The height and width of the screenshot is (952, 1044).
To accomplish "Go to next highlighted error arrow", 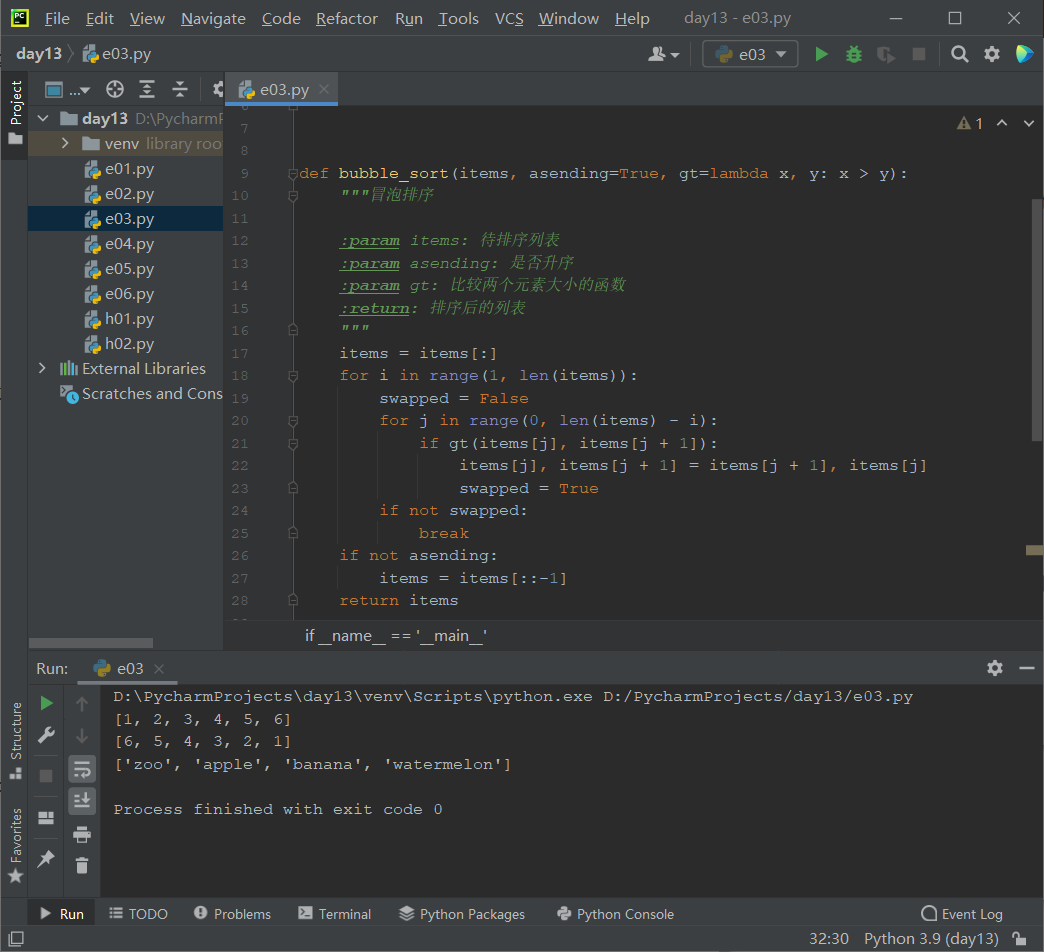I will click(x=1029, y=123).
